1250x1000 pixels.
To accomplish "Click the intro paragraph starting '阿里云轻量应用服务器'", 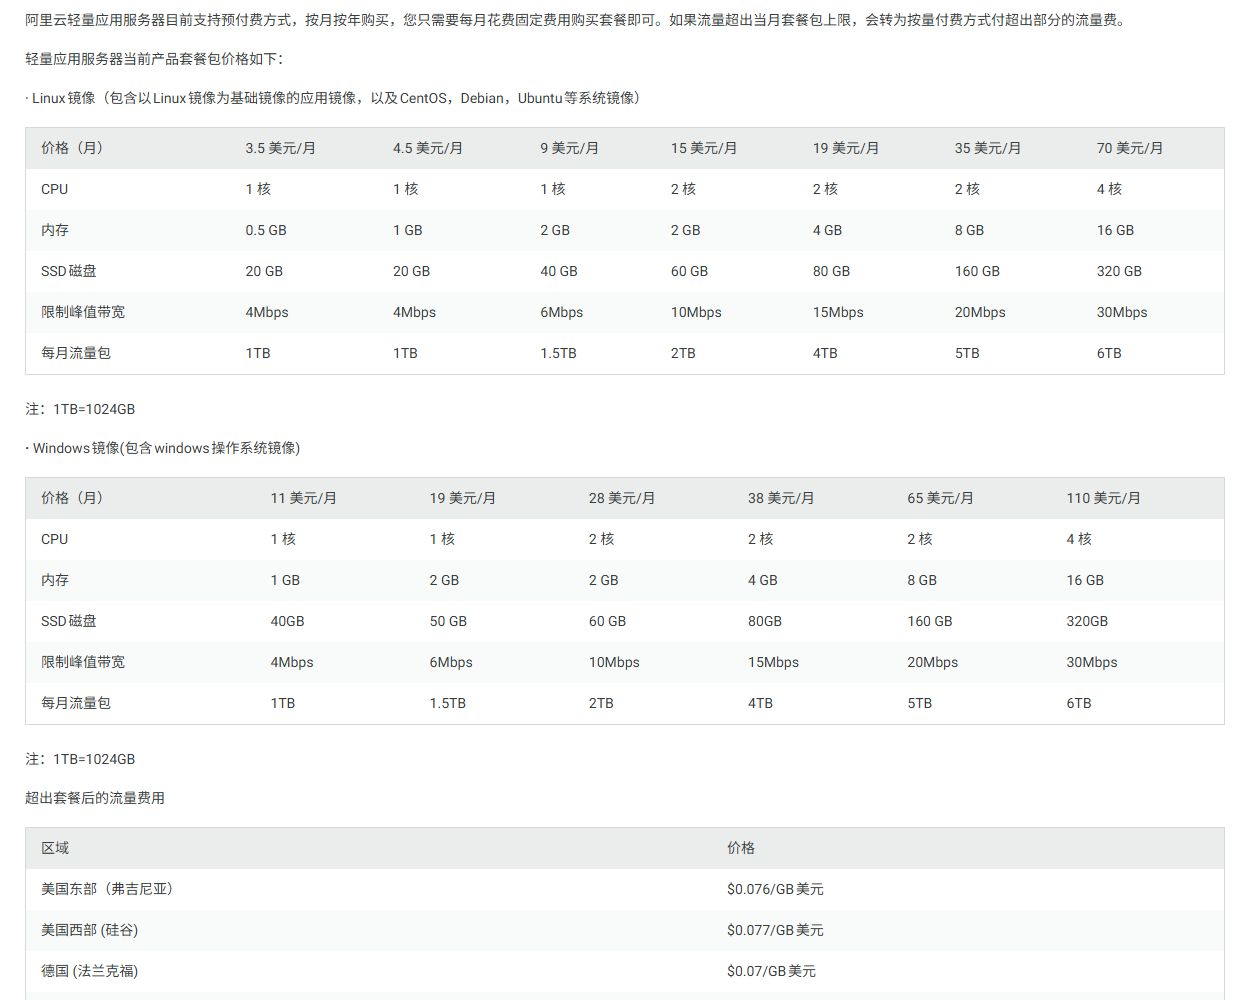I will pos(577,20).
